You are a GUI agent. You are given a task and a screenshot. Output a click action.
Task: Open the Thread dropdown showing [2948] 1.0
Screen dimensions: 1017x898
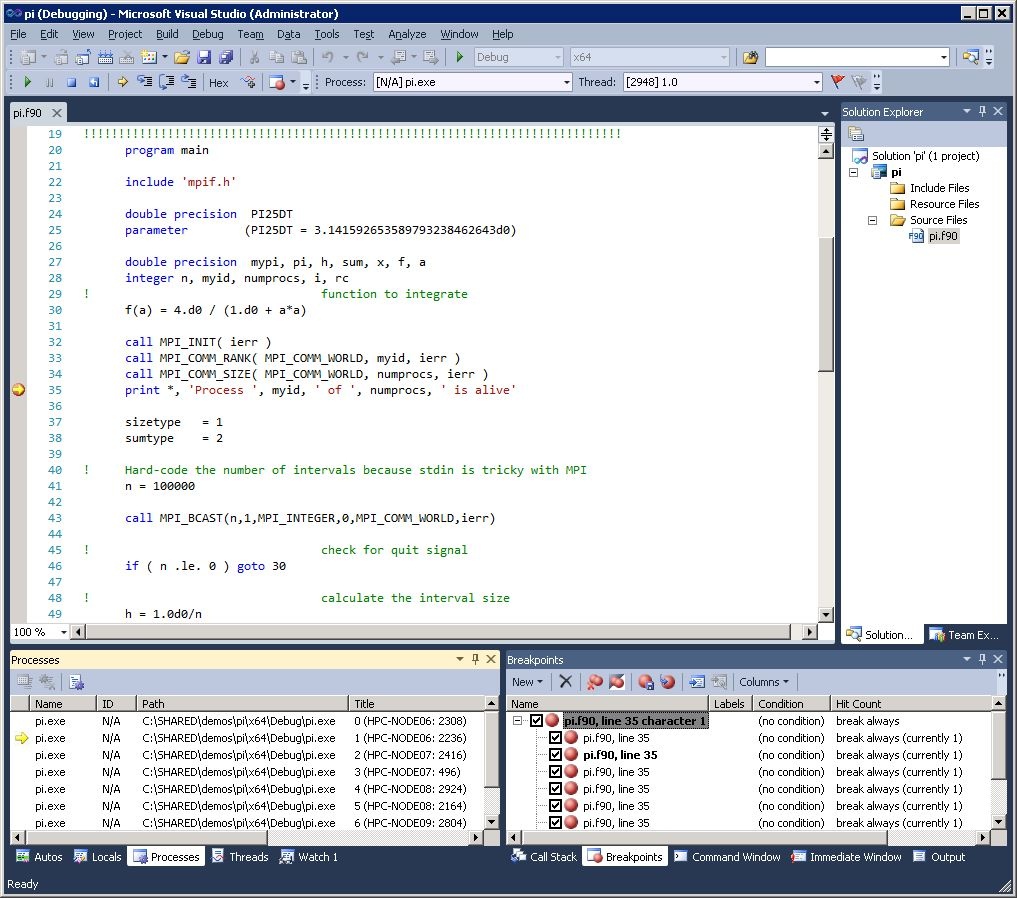pyautogui.click(x=816, y=83)
